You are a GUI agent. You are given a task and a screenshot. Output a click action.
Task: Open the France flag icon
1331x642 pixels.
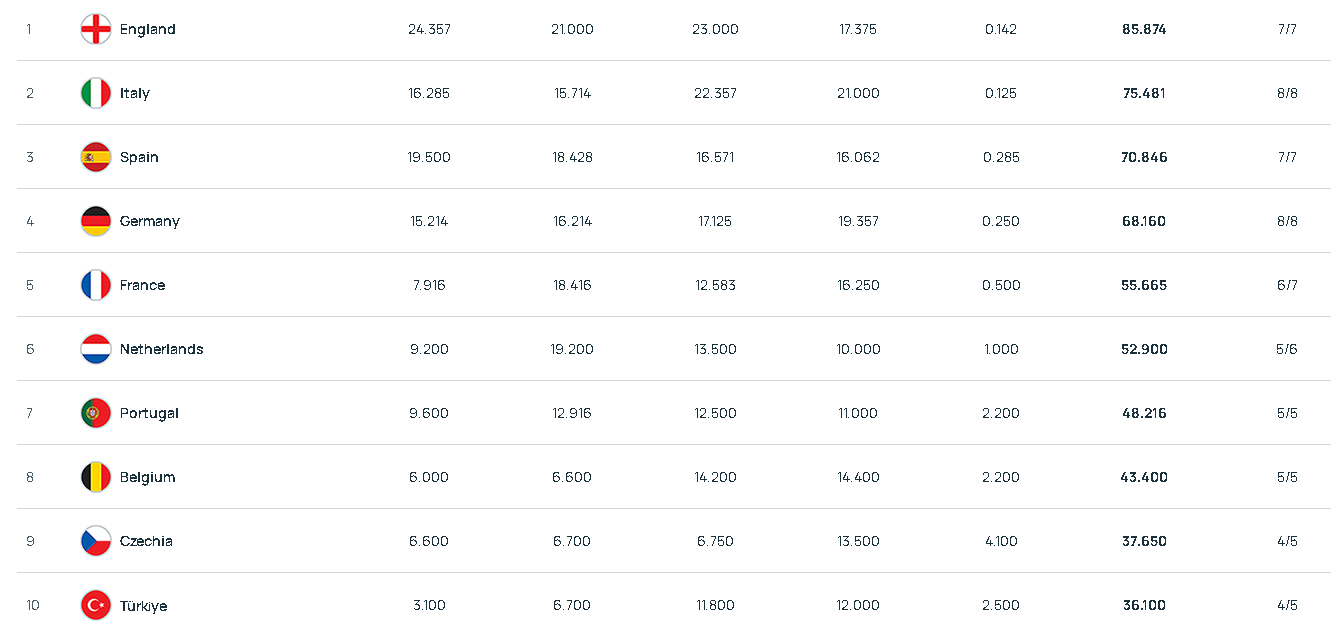(x=96, y=285)
